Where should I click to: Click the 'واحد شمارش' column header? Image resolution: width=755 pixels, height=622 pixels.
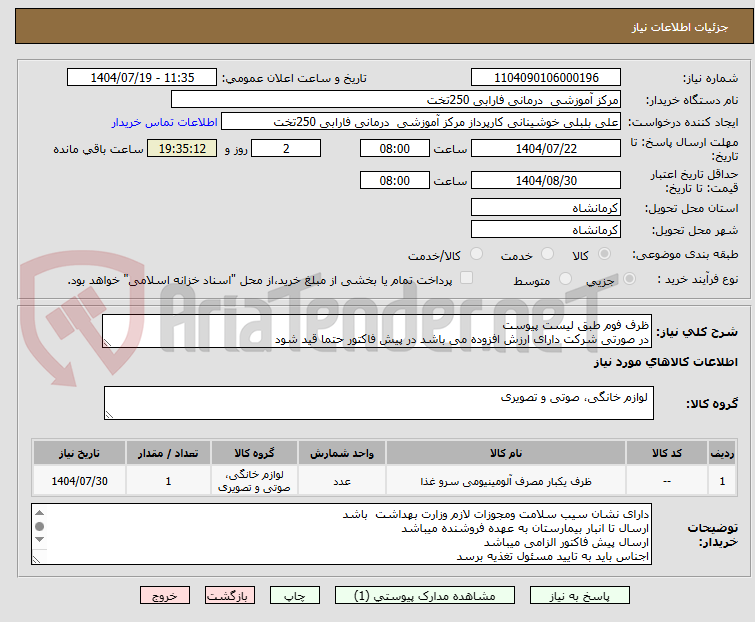point(342,453)
